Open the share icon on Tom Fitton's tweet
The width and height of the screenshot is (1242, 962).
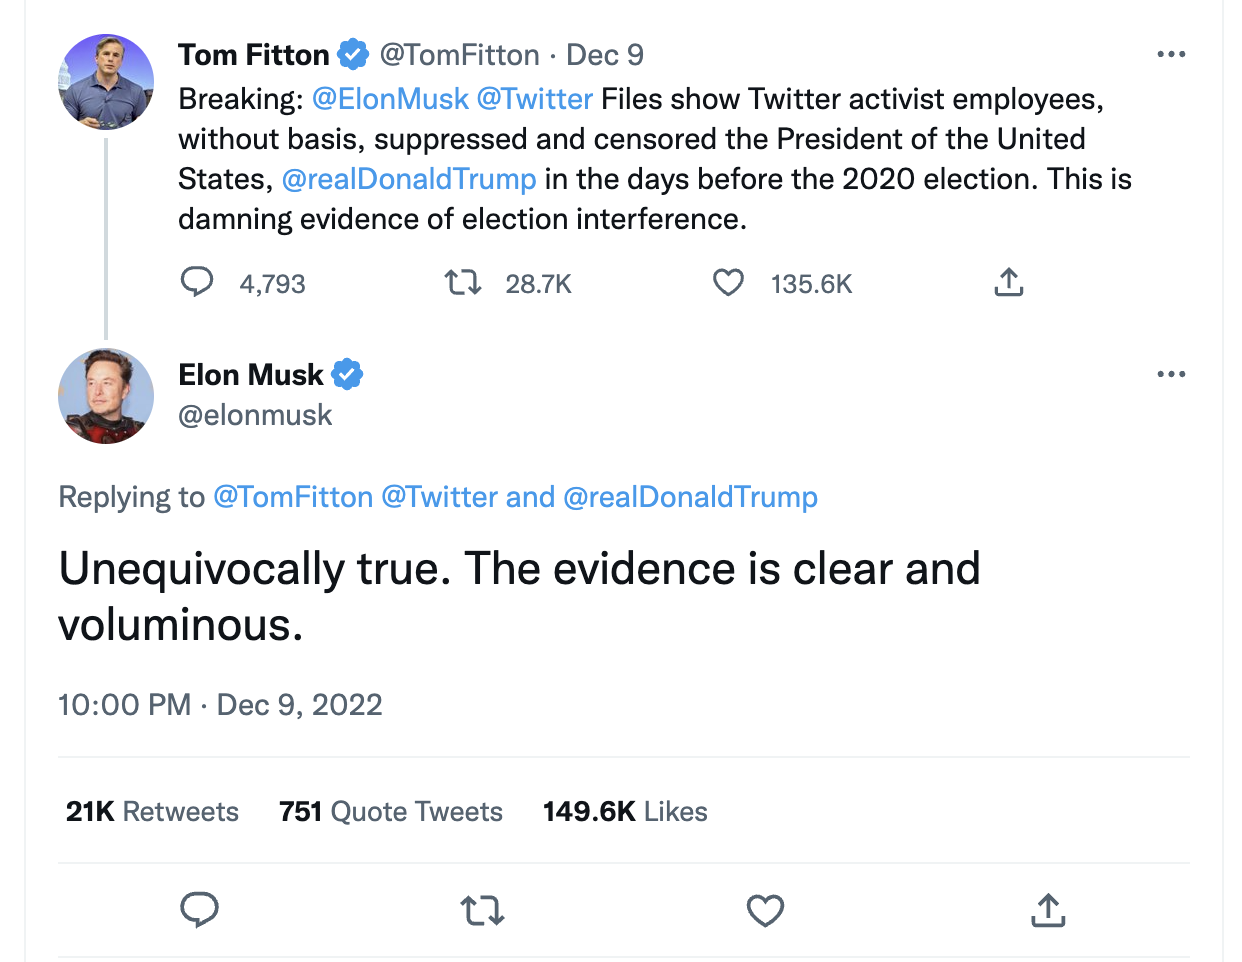click(x=1008, y=283)
